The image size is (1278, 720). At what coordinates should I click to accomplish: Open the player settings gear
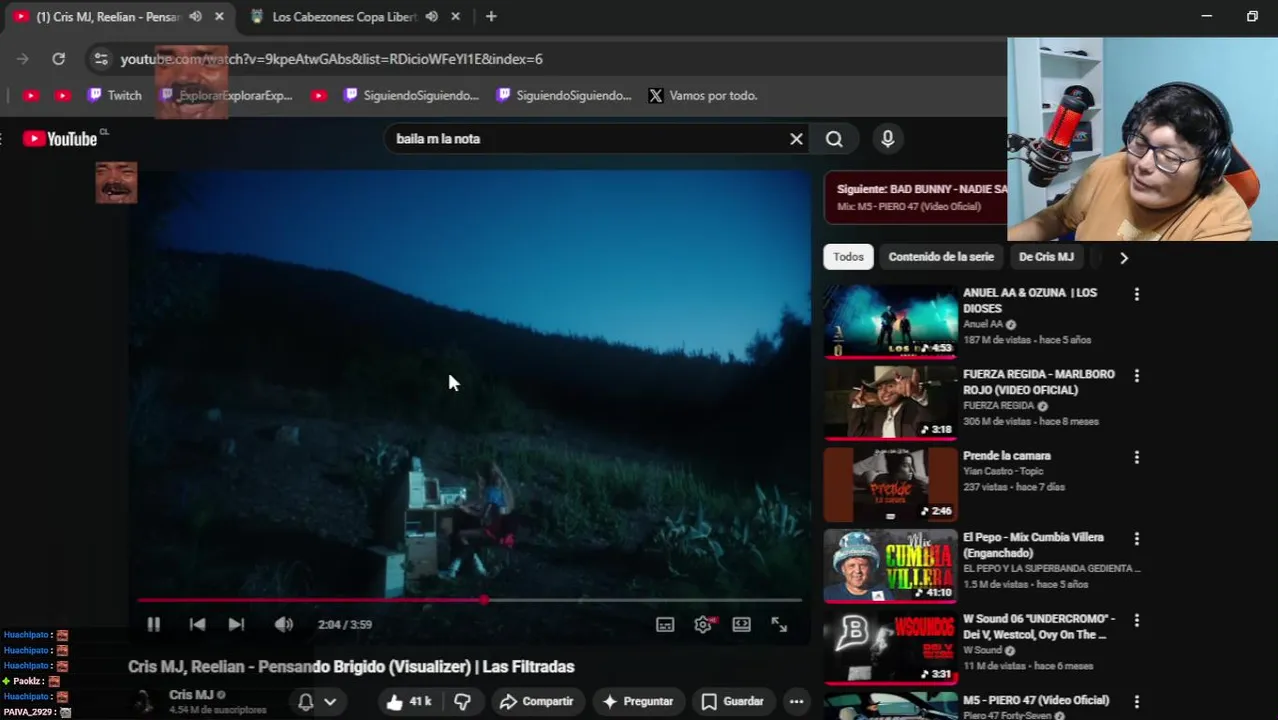(703, 624)
